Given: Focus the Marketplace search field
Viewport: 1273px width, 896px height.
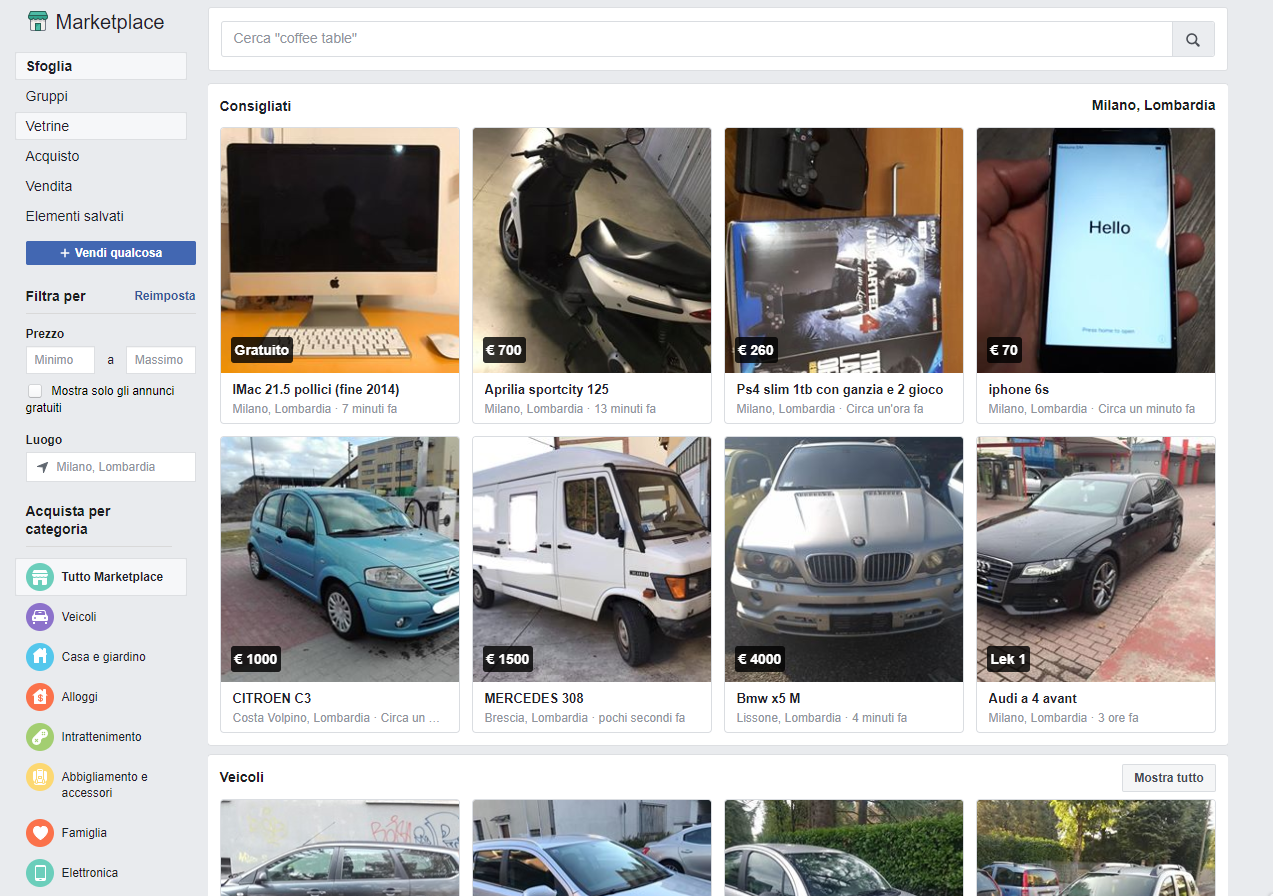Looking at the screenshot, I should [697, 39].
